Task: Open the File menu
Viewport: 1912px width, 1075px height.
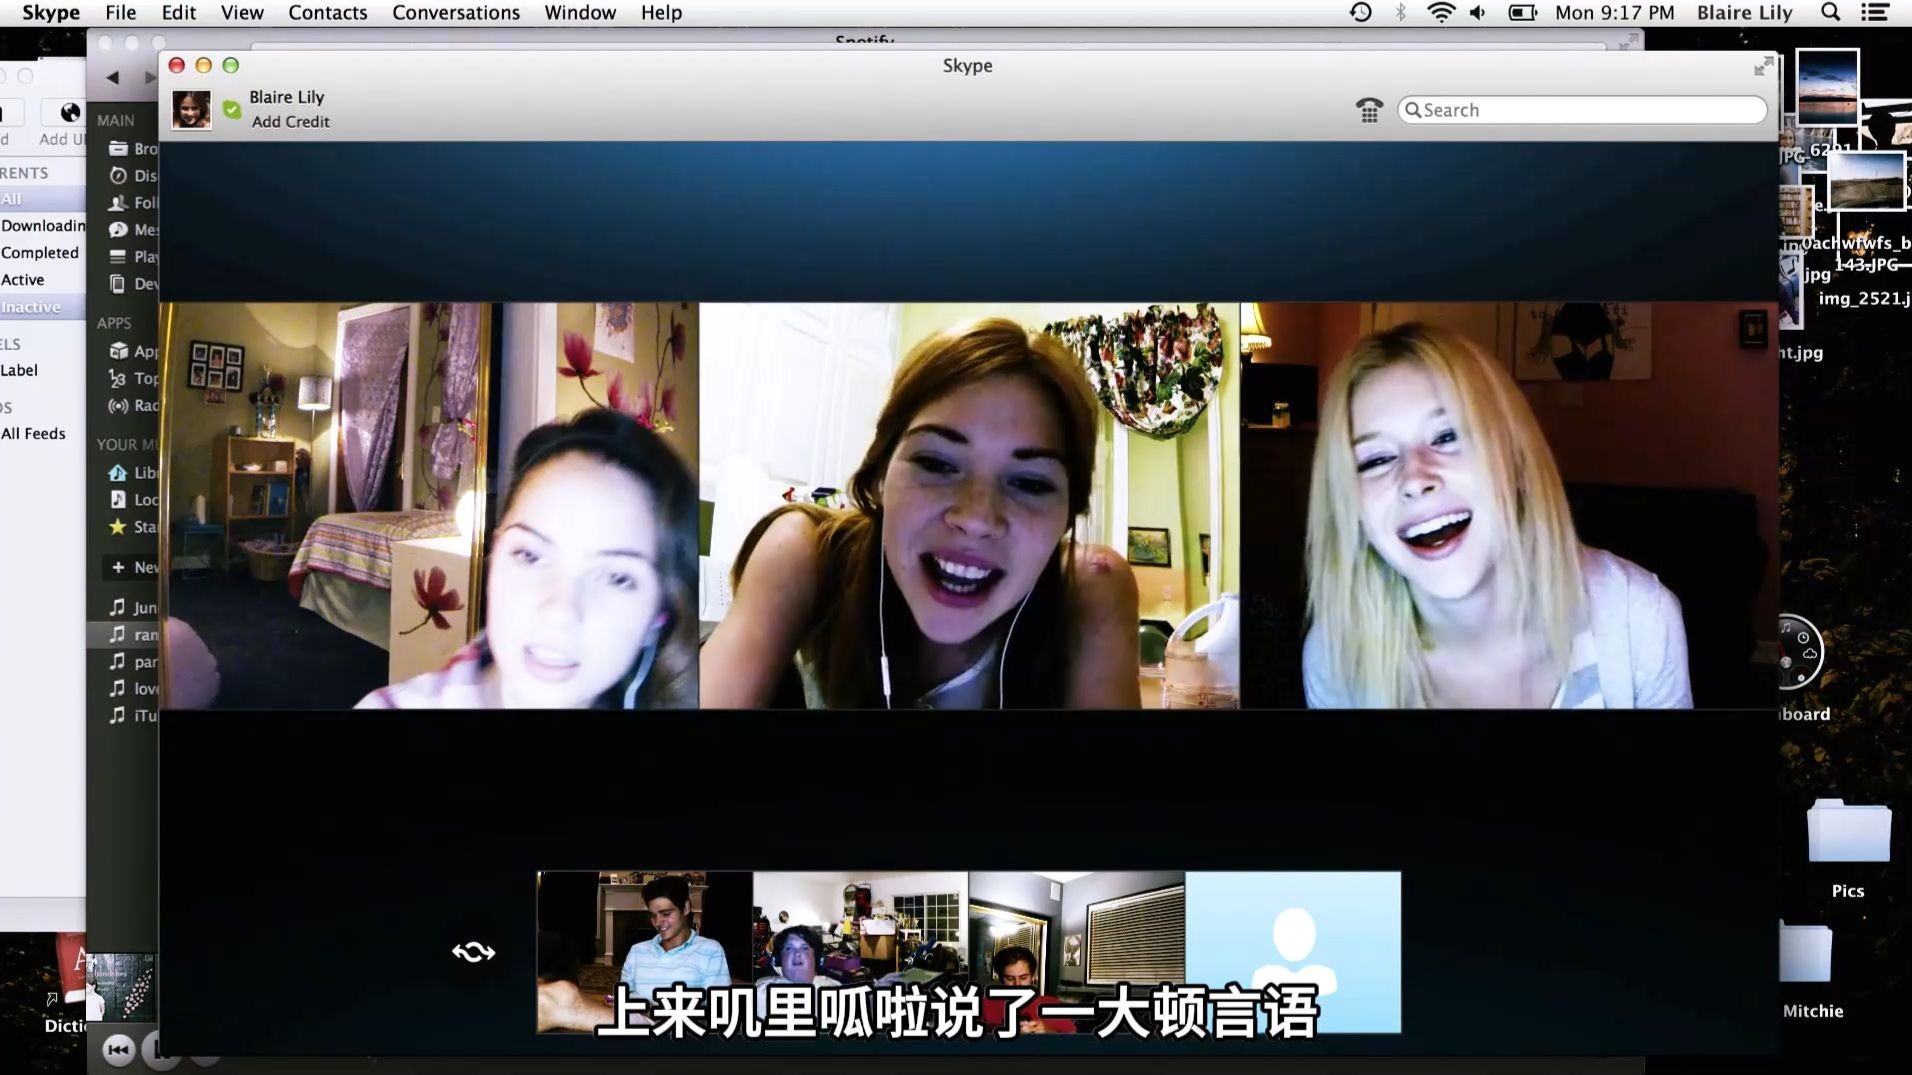Action: click(x=120, y=13)
